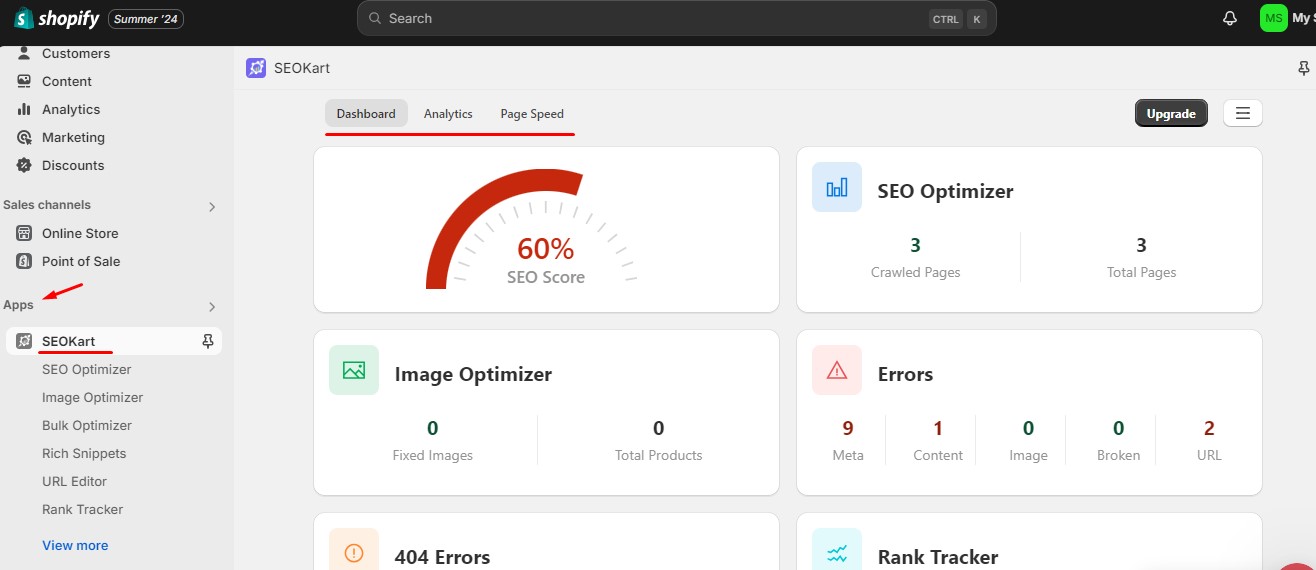Viewport: 1316px width, 570px height.
Task: Click the Content errors count
Action: [938, 428]
